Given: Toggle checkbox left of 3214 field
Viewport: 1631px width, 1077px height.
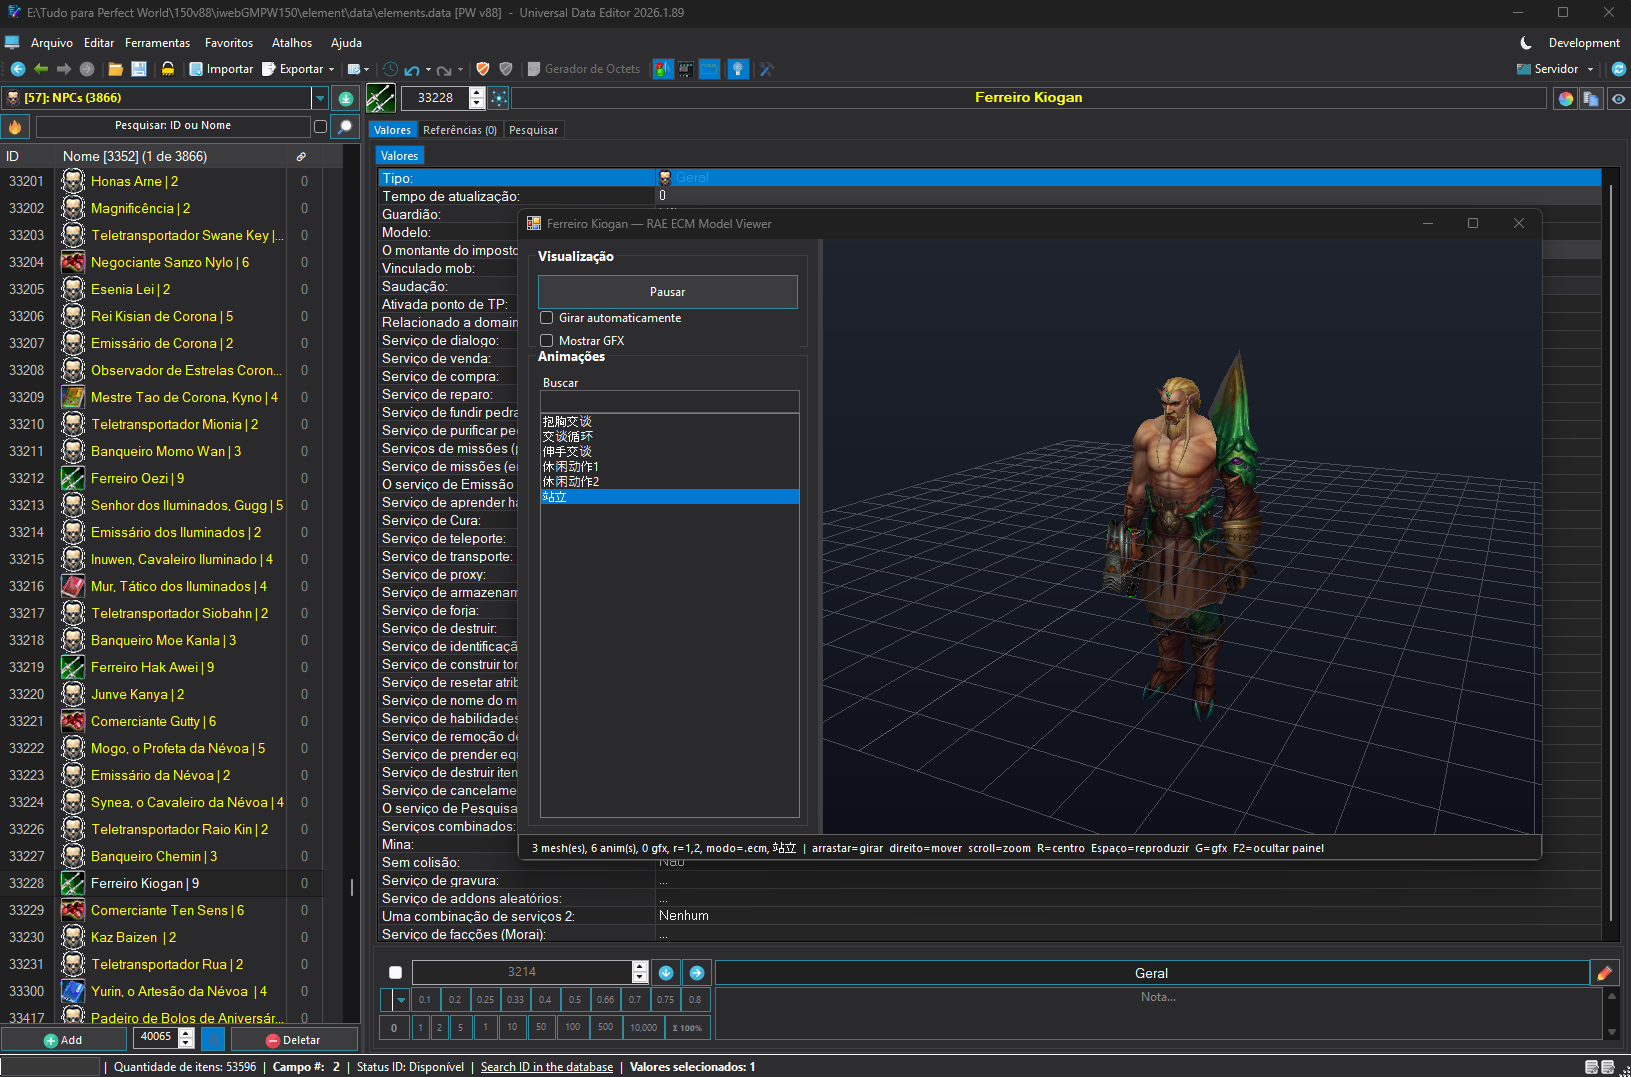Looking at the screenshot, I should click(395, 973).
